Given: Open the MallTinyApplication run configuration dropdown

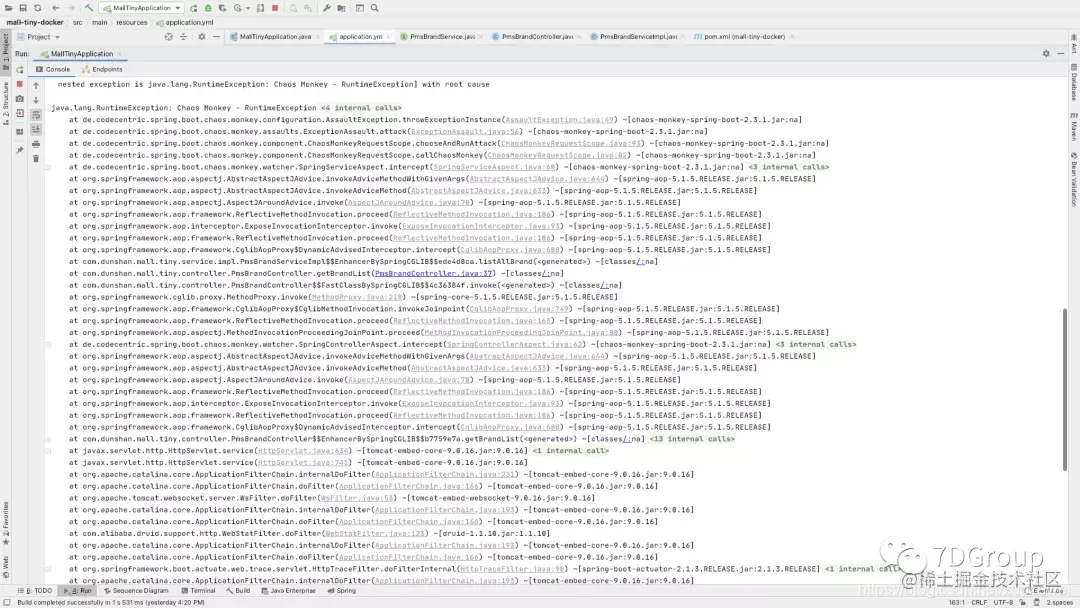Looking at the screenshot, I should coord(141,8).
